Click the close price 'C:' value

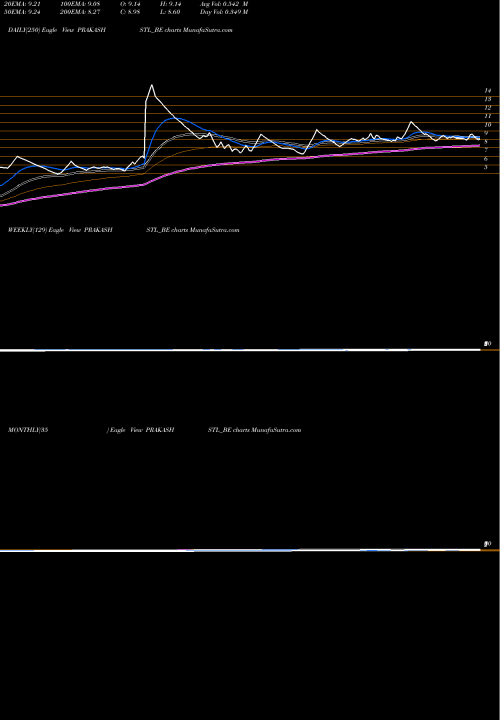pyautogui.click(x=130, y=12)
